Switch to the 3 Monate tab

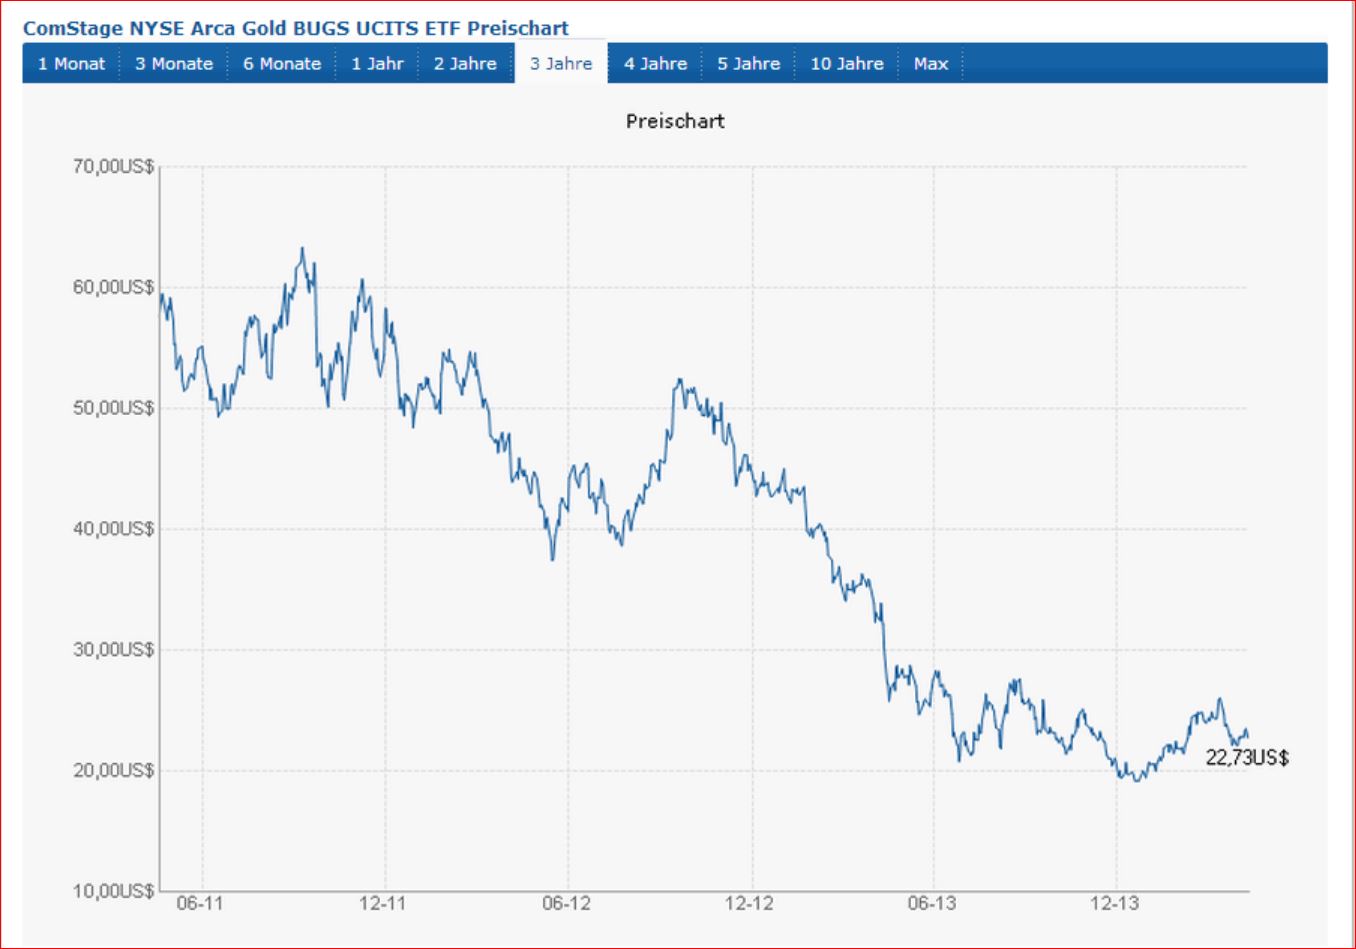[174, 63]
